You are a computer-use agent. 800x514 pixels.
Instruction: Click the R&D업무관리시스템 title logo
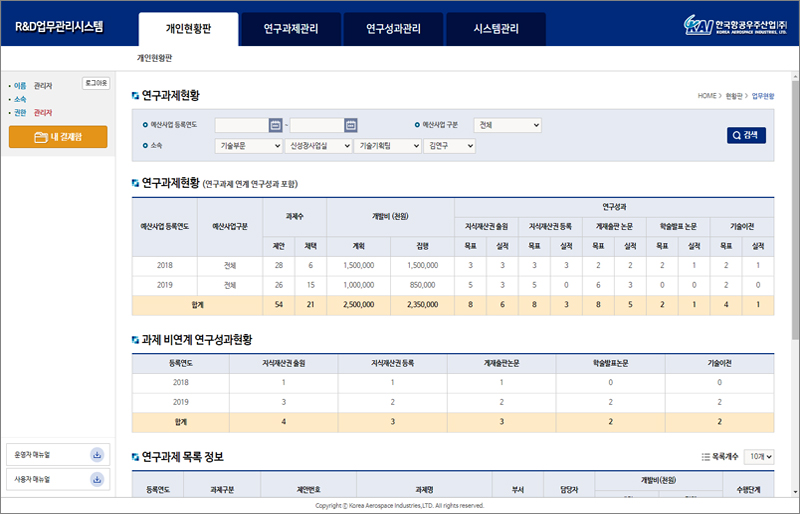coord(59,27)
